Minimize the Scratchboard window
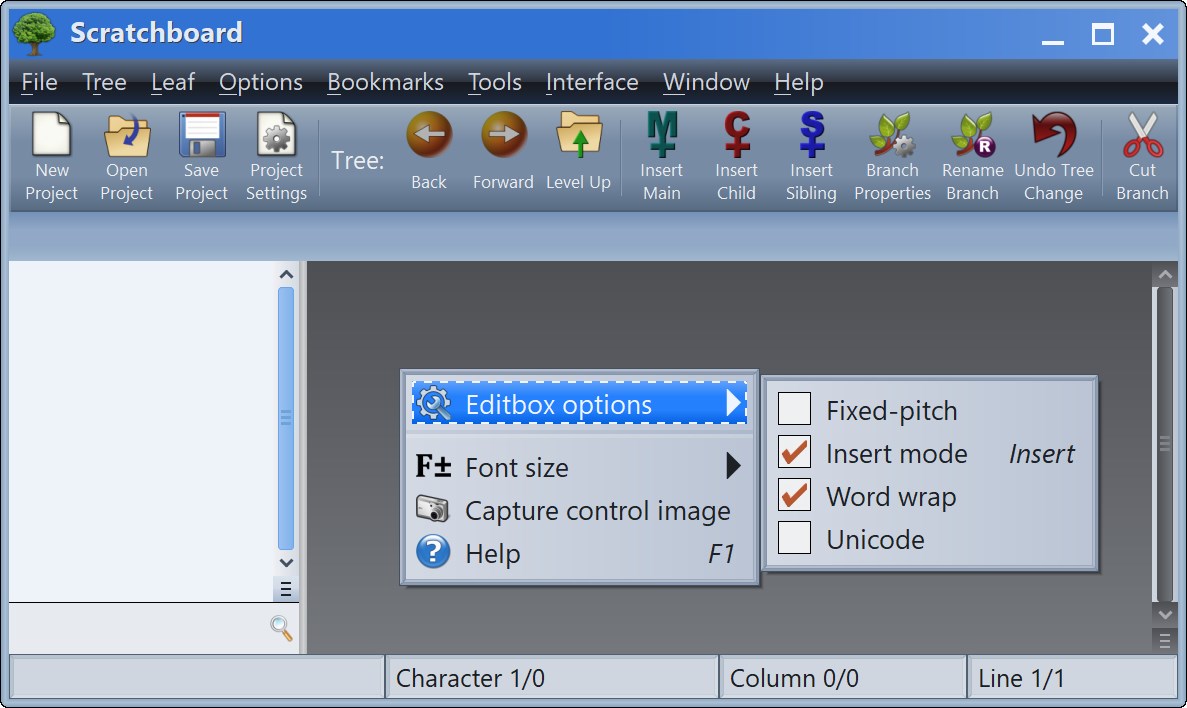1187x708 pixels. point(1052,35)
